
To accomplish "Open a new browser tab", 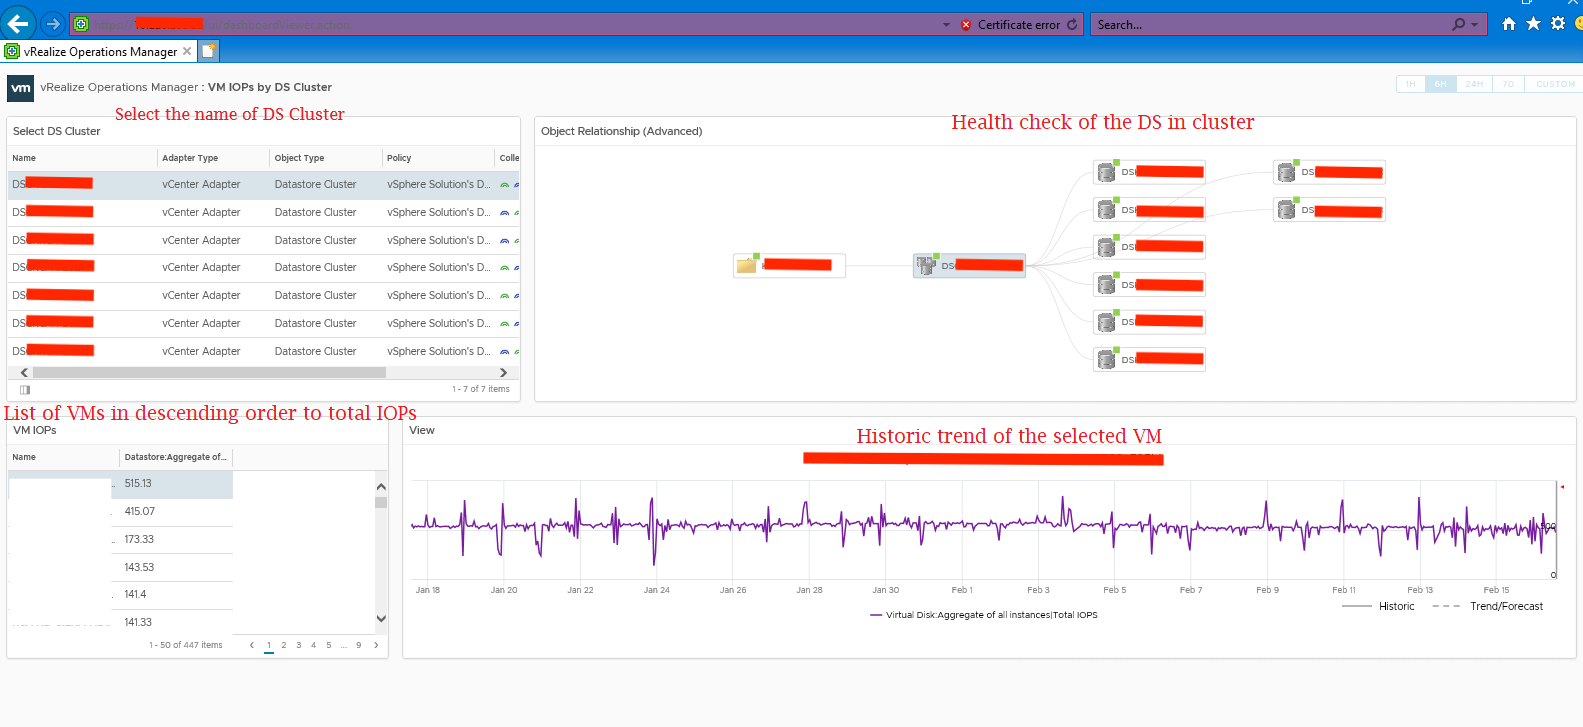I will pos(209,51).
